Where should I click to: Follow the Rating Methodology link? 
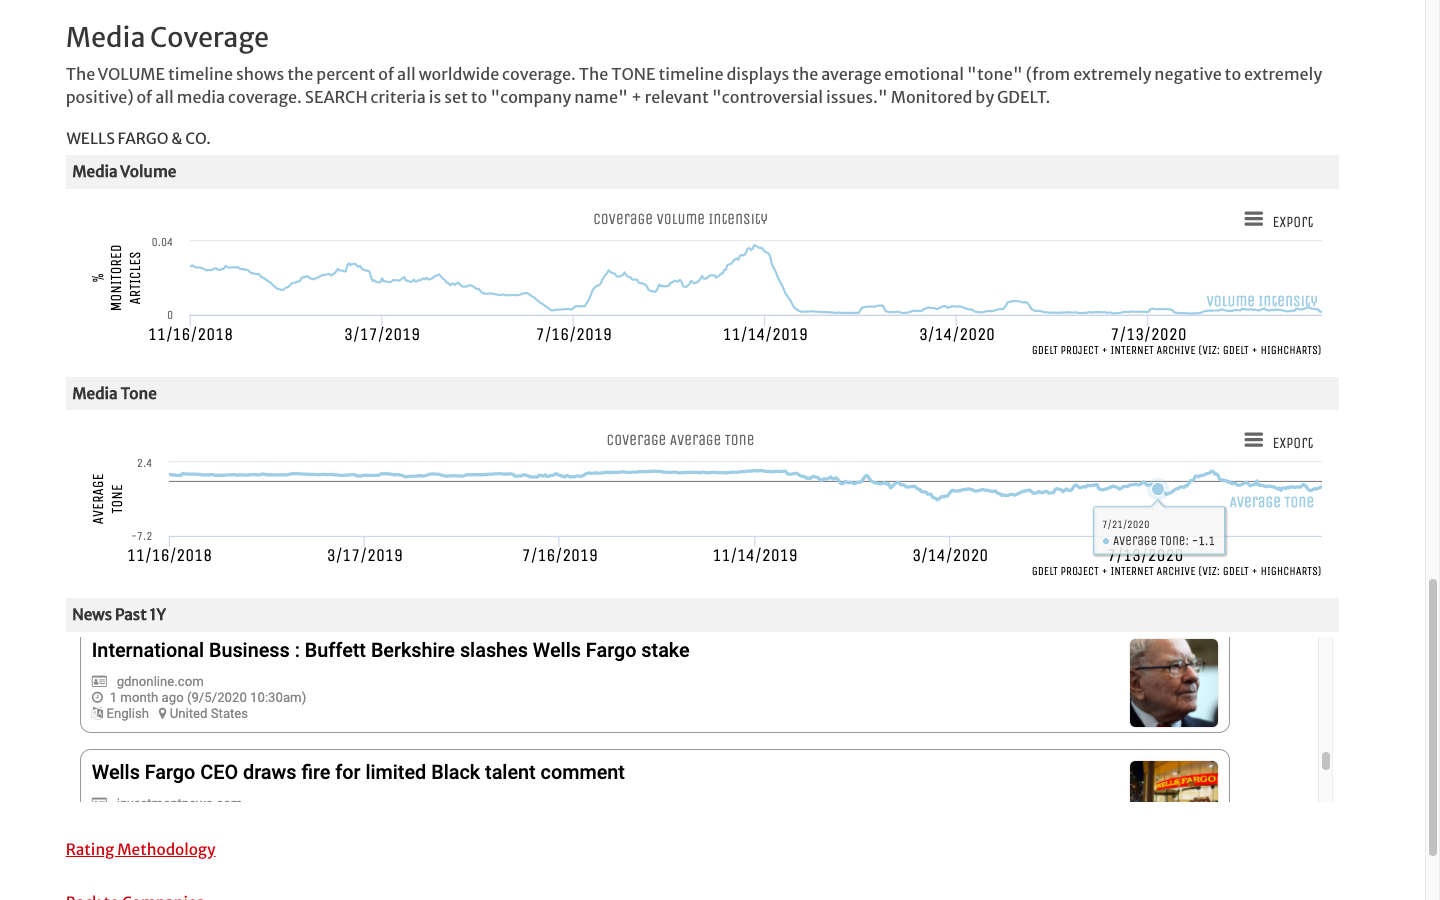coord(140,850)
